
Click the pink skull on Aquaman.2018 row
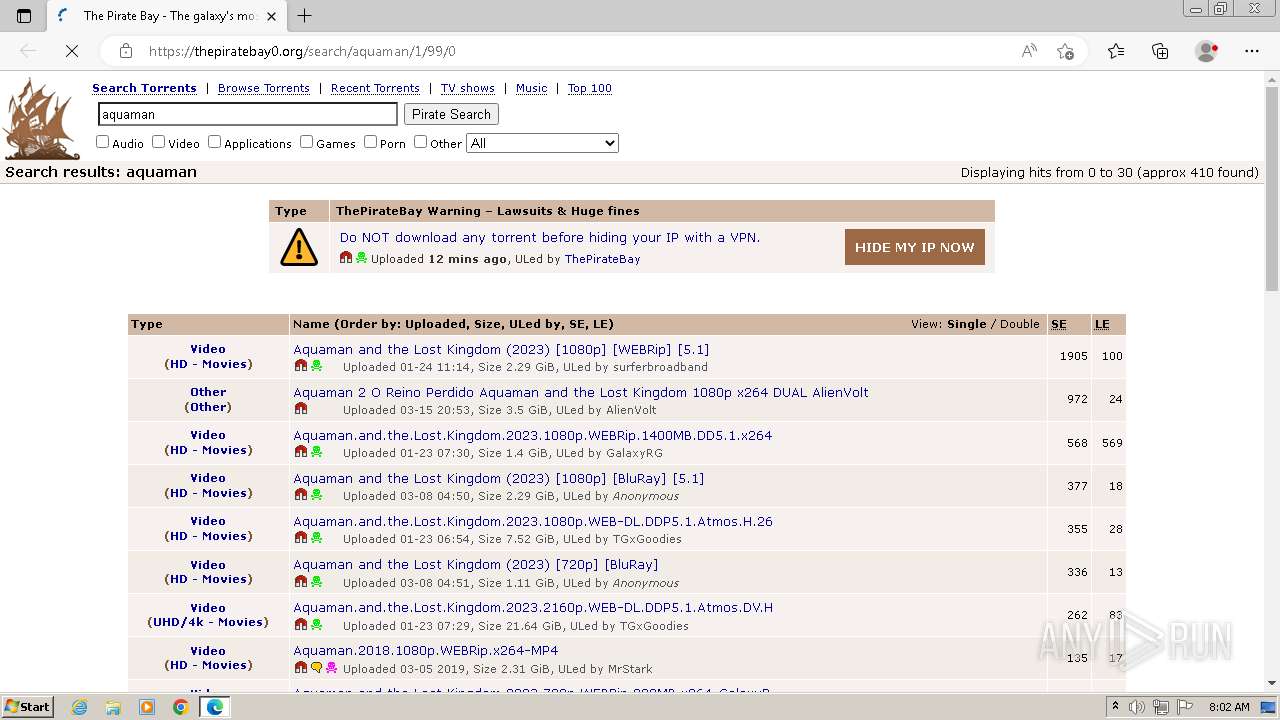click(x=331, y=668)
